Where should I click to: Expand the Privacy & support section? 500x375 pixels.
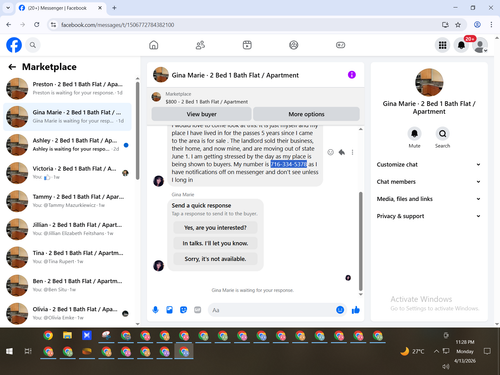pos(429,216)
